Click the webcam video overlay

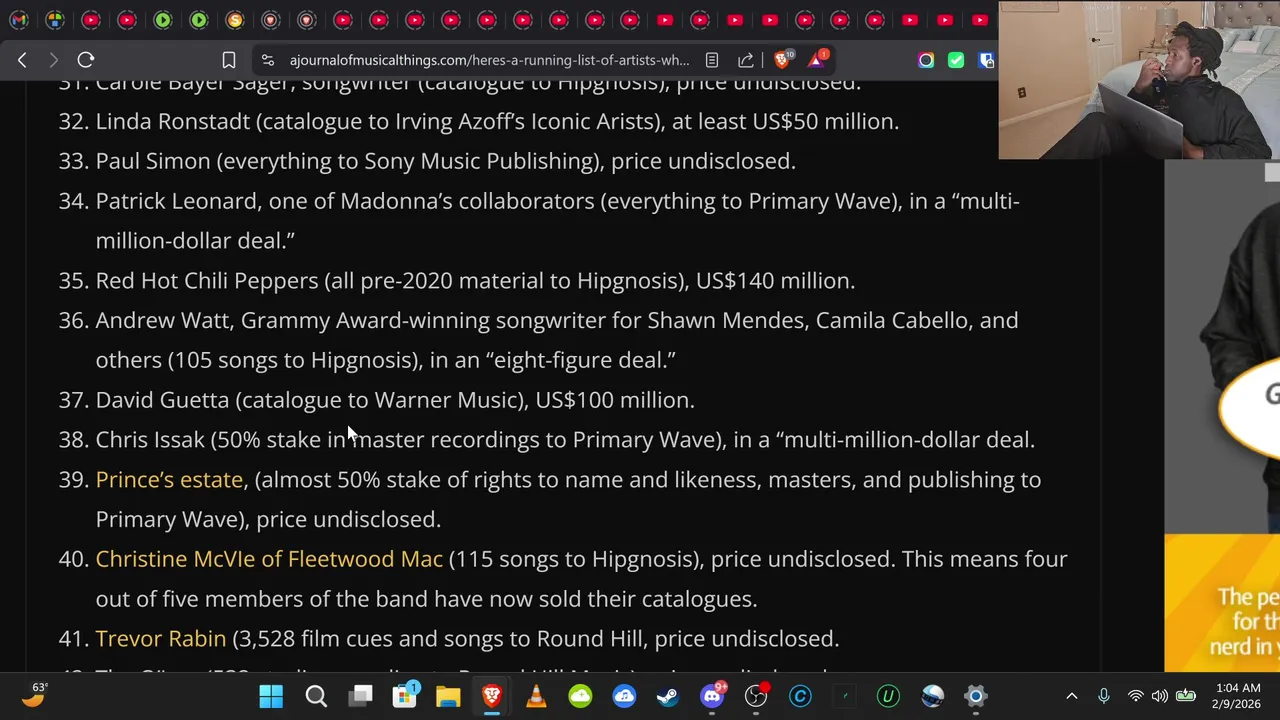click(x=1139, y=80)
